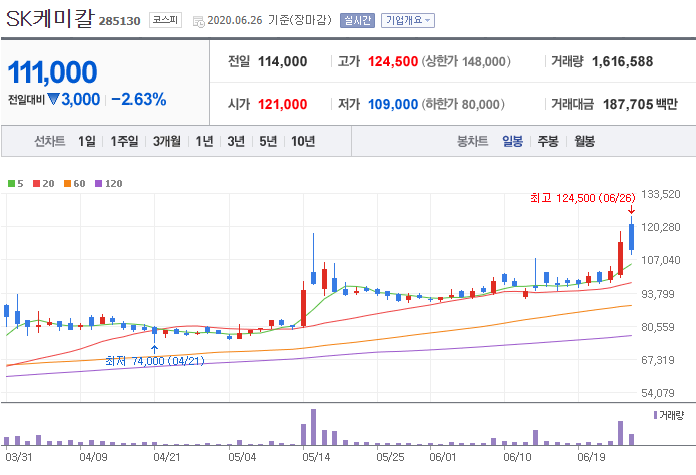Click the tallest volume bar at 05/14
The height and width of the screenshot is (475, 696).
pyautogui.click(x=313, y=427)
